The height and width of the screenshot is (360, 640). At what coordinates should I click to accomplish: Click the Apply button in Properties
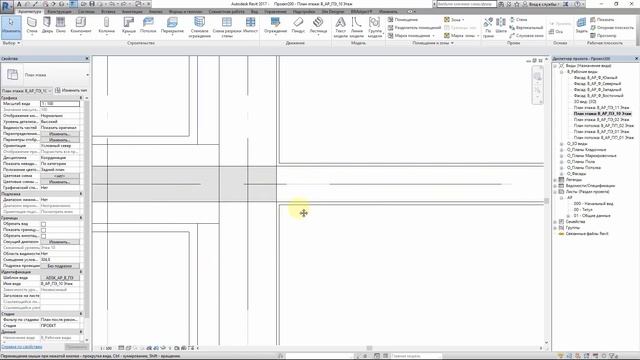coord(76,347)
